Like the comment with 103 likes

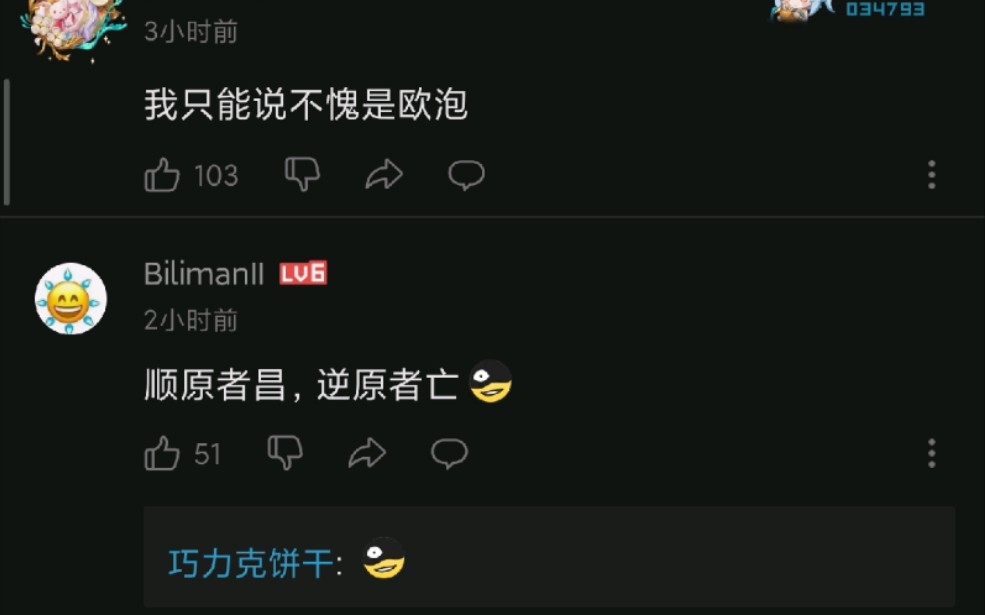pos(162,175)
